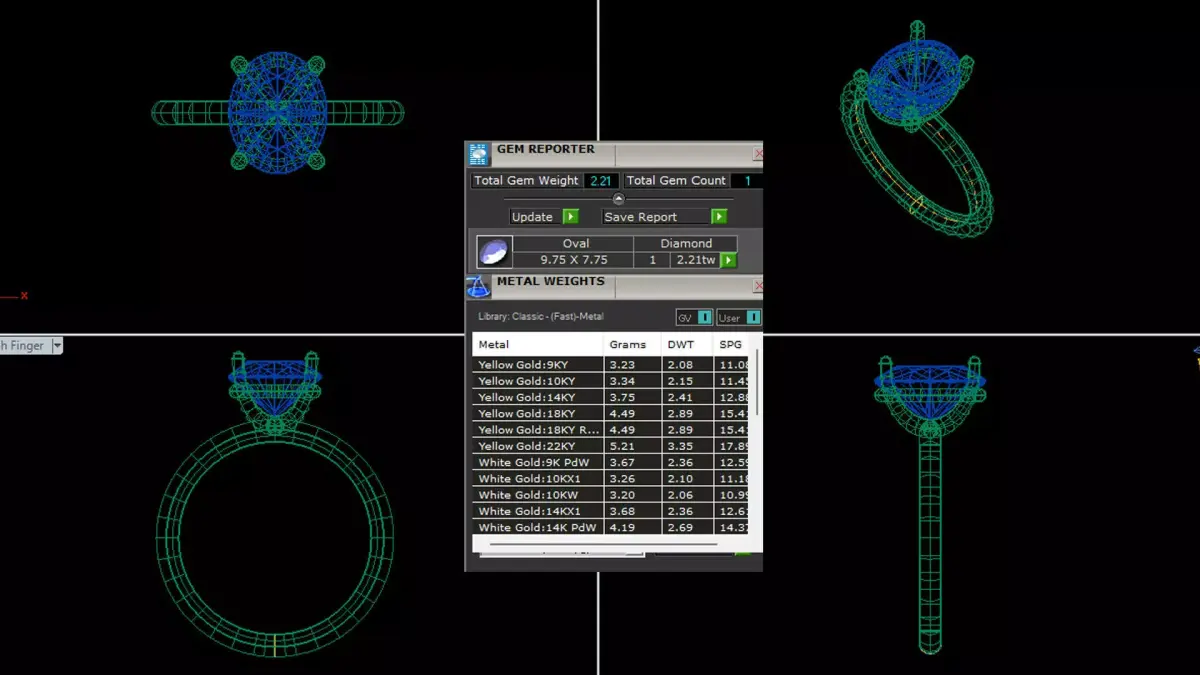Click the SPG column header
The width and height of the screenshot is (1200, 675).
coord(731,344)
